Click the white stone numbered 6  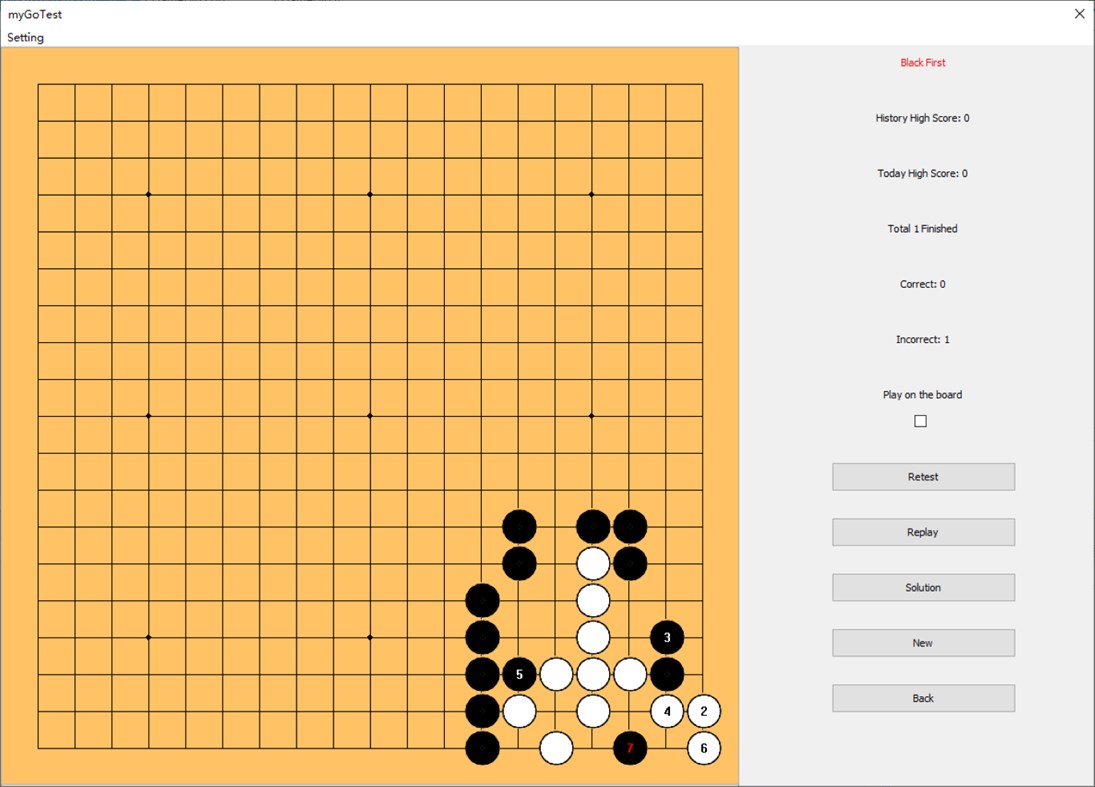pyautogui.click(x=704, y=748)
